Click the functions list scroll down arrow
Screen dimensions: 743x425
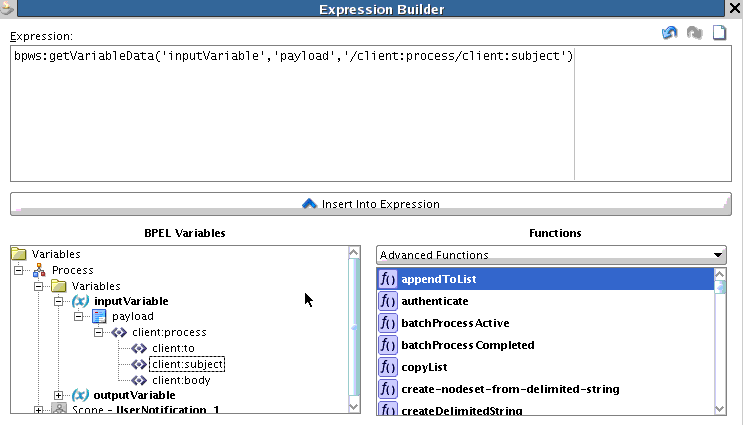(x=720, y=409)
